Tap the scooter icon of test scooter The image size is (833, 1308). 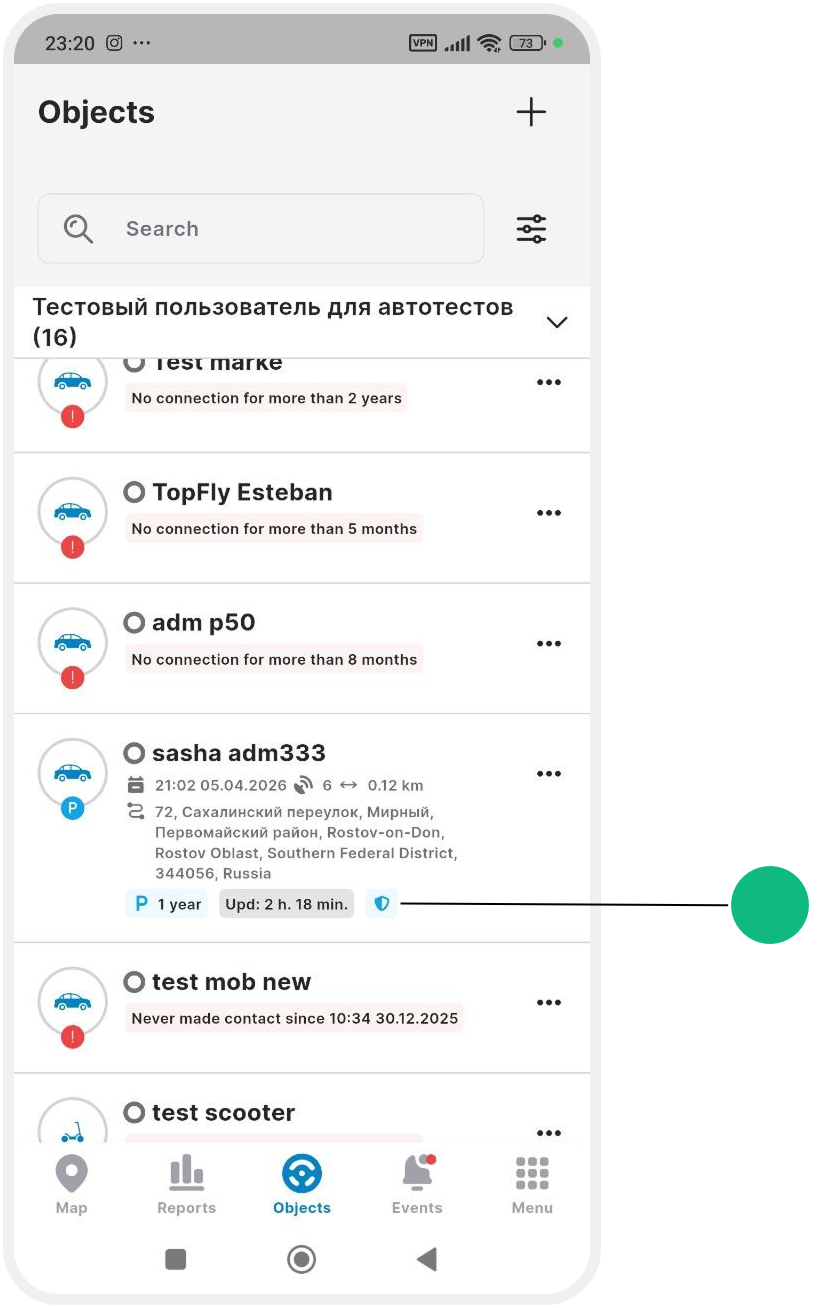click(72, 1130)
